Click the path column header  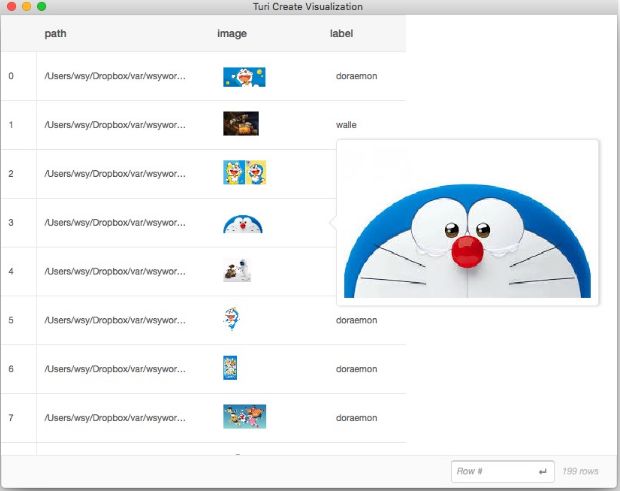click(55, 34)
